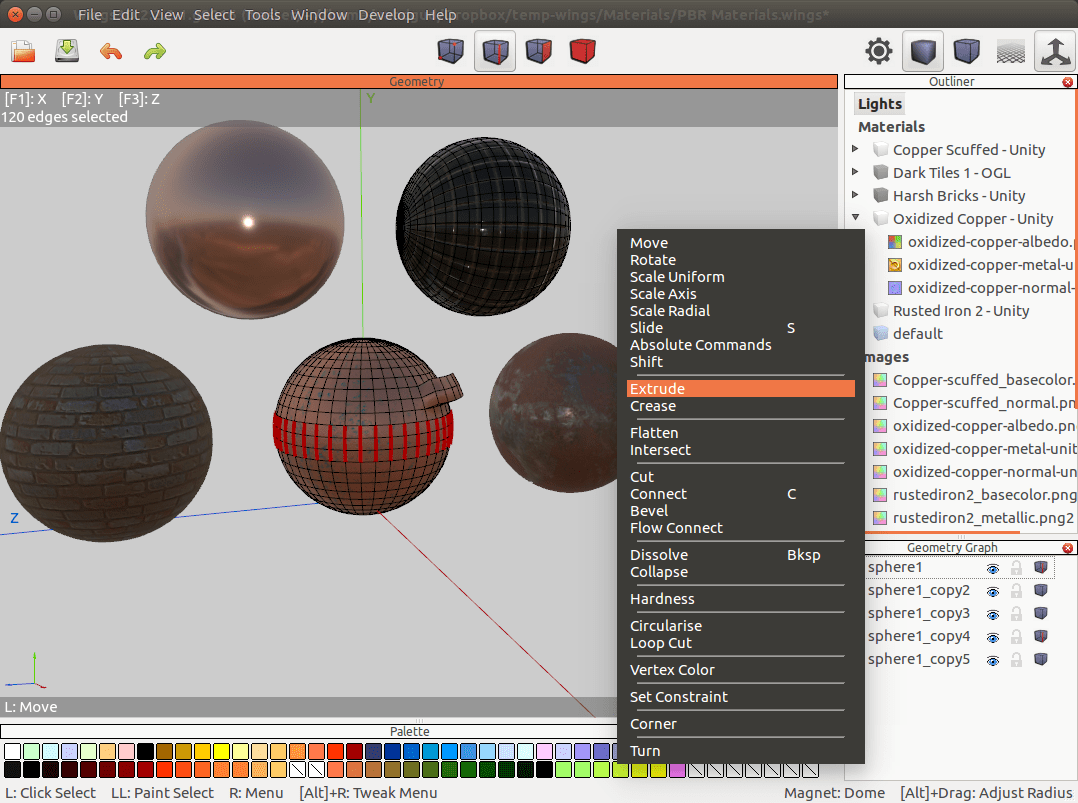
Task: Click rustediron2_metallic.png2 image icon
Action: pyautogui.click(x=879, y=518)
